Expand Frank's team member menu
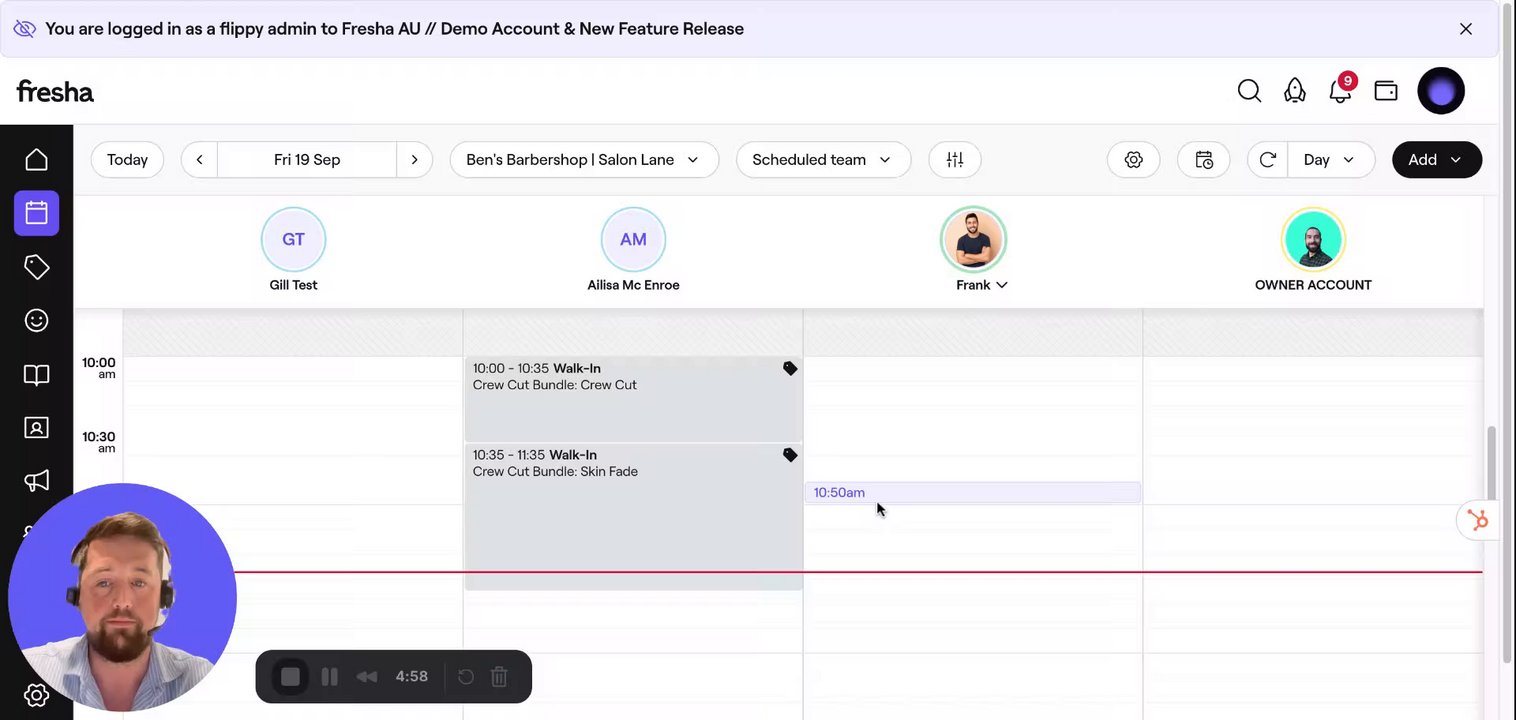The height and width of the screenshot is (720, 1516). click(981, 285)
